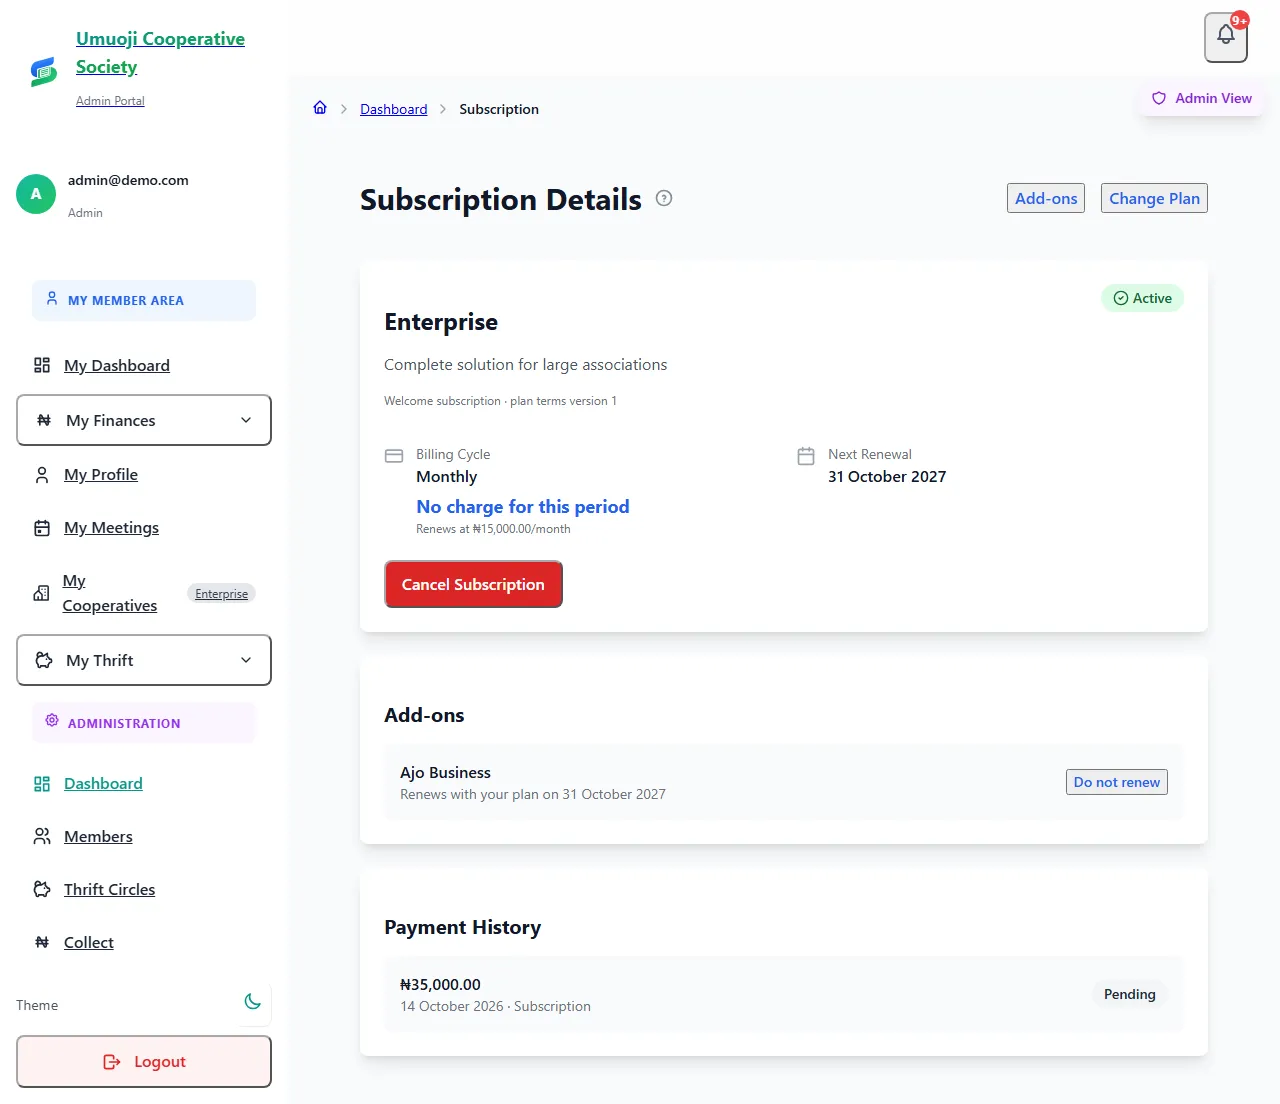Screen dimensions: 1280x1104
Task: Open My Dashboard in sidebar
Action: point(117,365)
